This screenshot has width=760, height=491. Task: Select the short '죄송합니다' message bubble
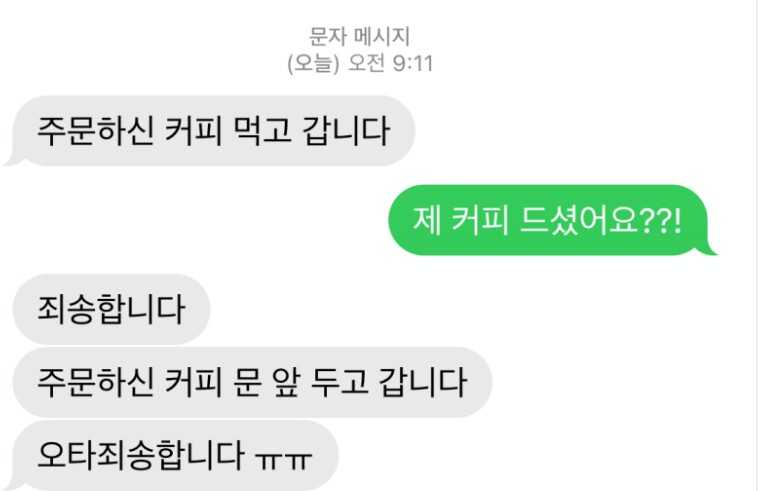click(x=111, y=309)
